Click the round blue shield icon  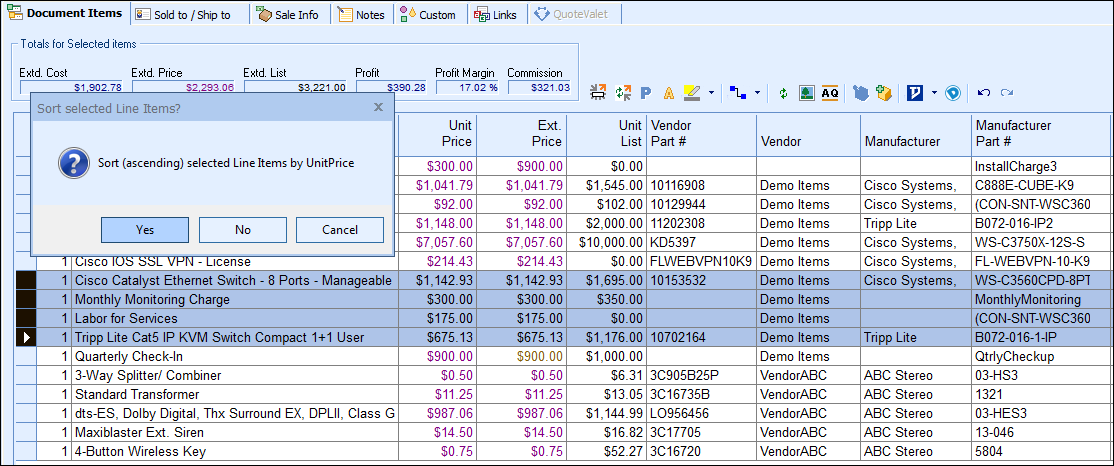953,93
